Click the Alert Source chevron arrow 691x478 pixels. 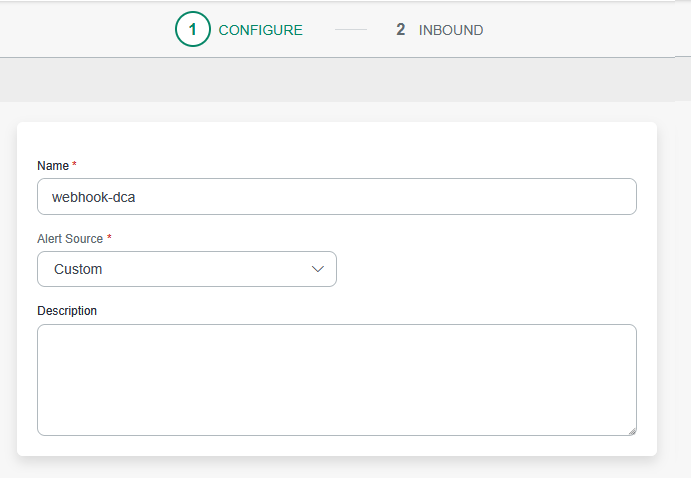pos(318,269)
